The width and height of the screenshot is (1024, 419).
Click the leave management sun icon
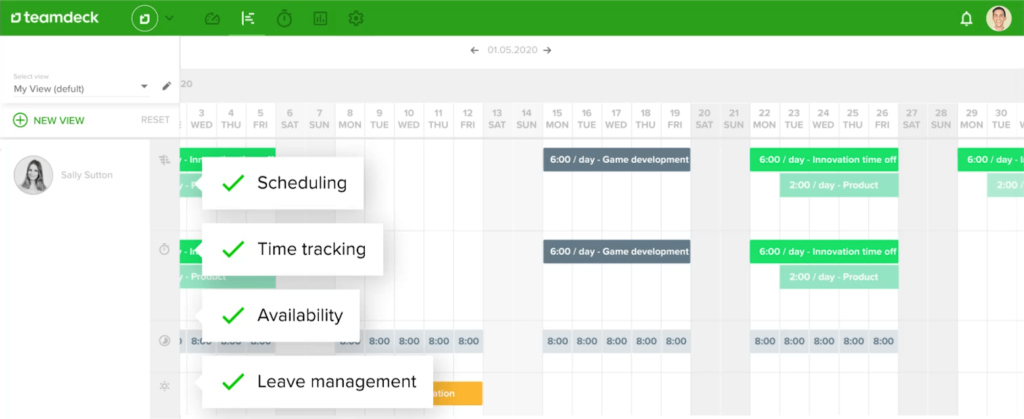165,385
